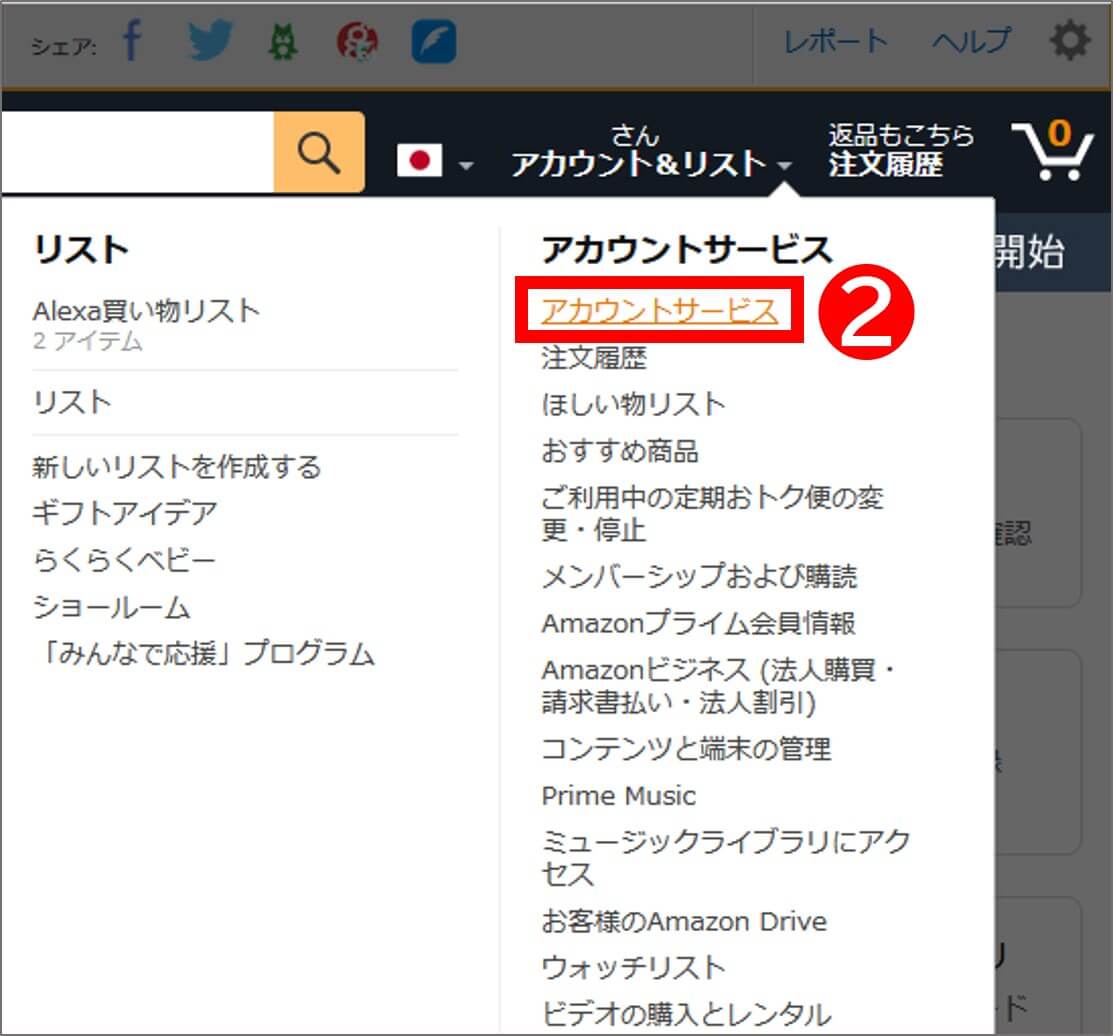
Task: Open settings via the gear icon
Action: tap(1069, 42)
